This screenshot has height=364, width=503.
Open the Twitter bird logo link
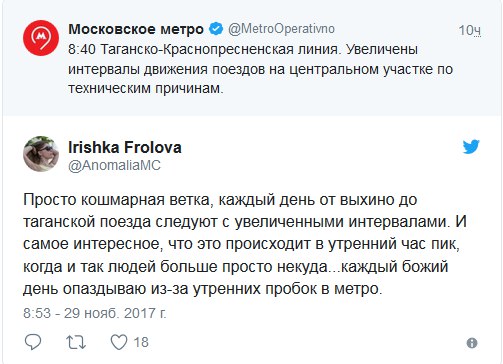pyautogui.click(x=471, y=147)
